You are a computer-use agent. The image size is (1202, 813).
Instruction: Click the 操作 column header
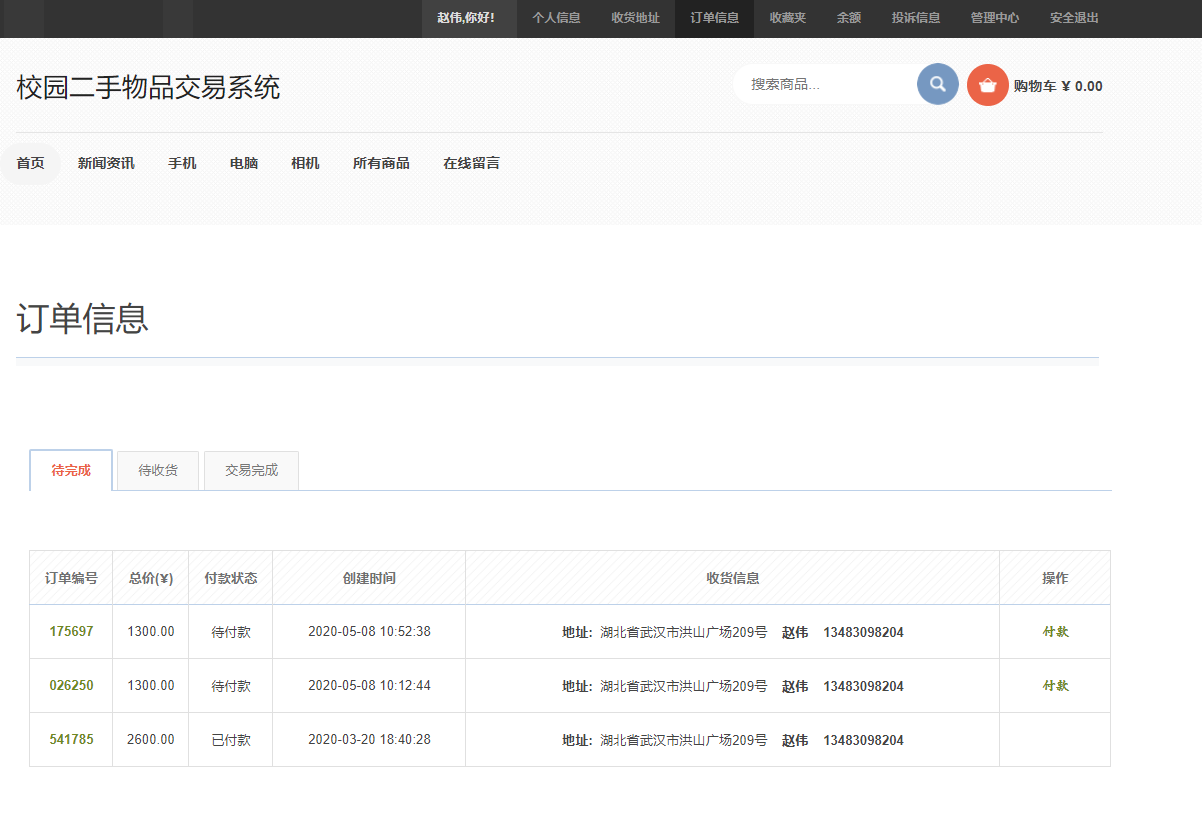coord(1055,578)
